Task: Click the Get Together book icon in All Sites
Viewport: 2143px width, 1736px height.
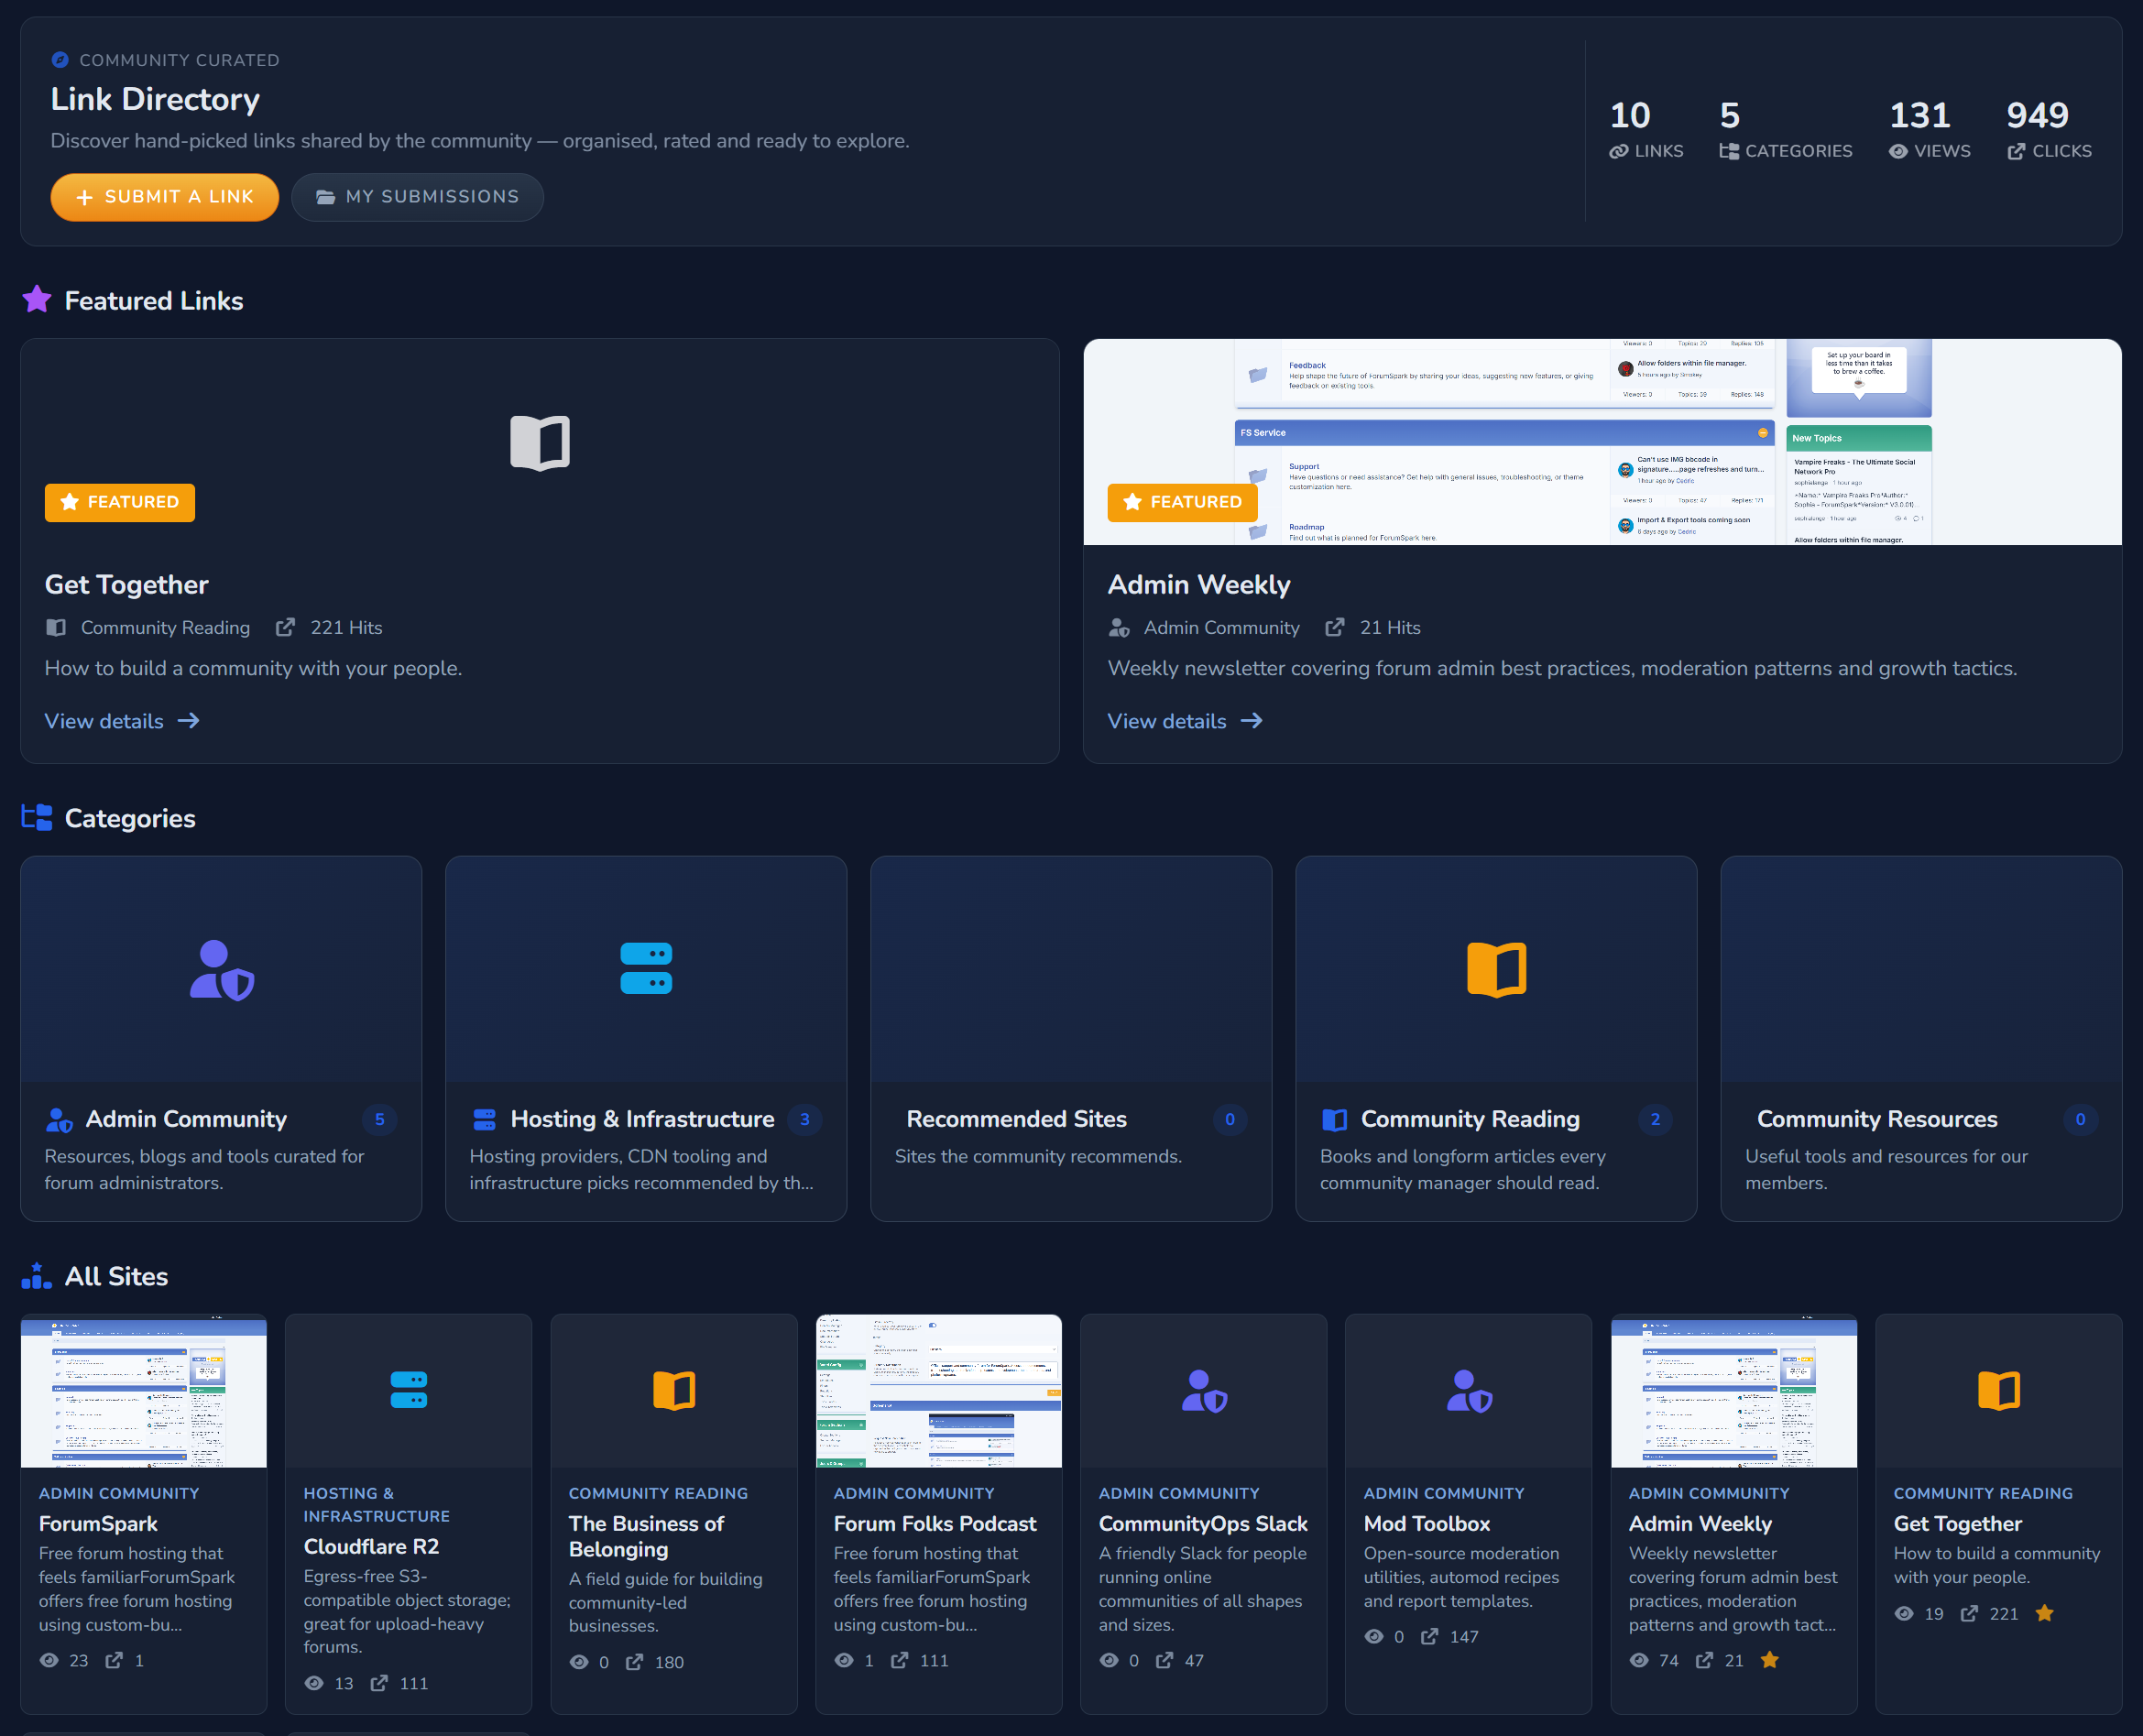Action: click(x=1999, y=1390)
